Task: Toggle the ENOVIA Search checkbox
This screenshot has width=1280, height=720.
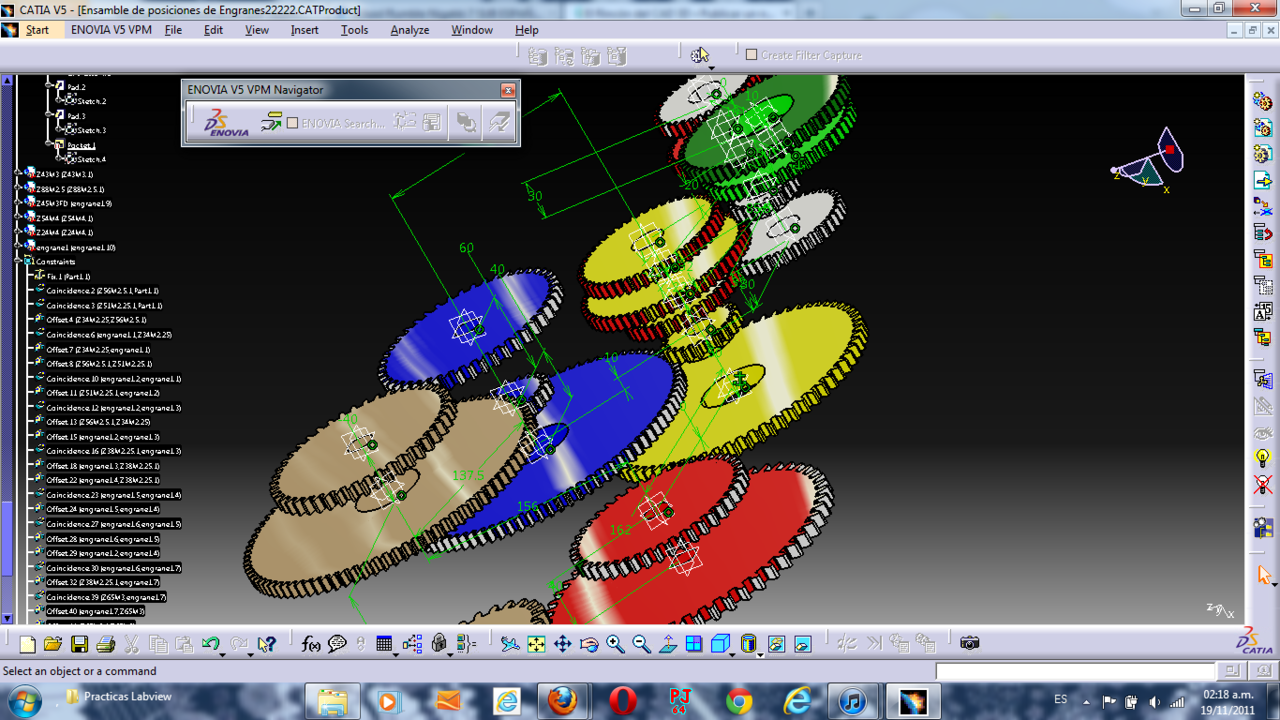Action: (x=292, y=123)
